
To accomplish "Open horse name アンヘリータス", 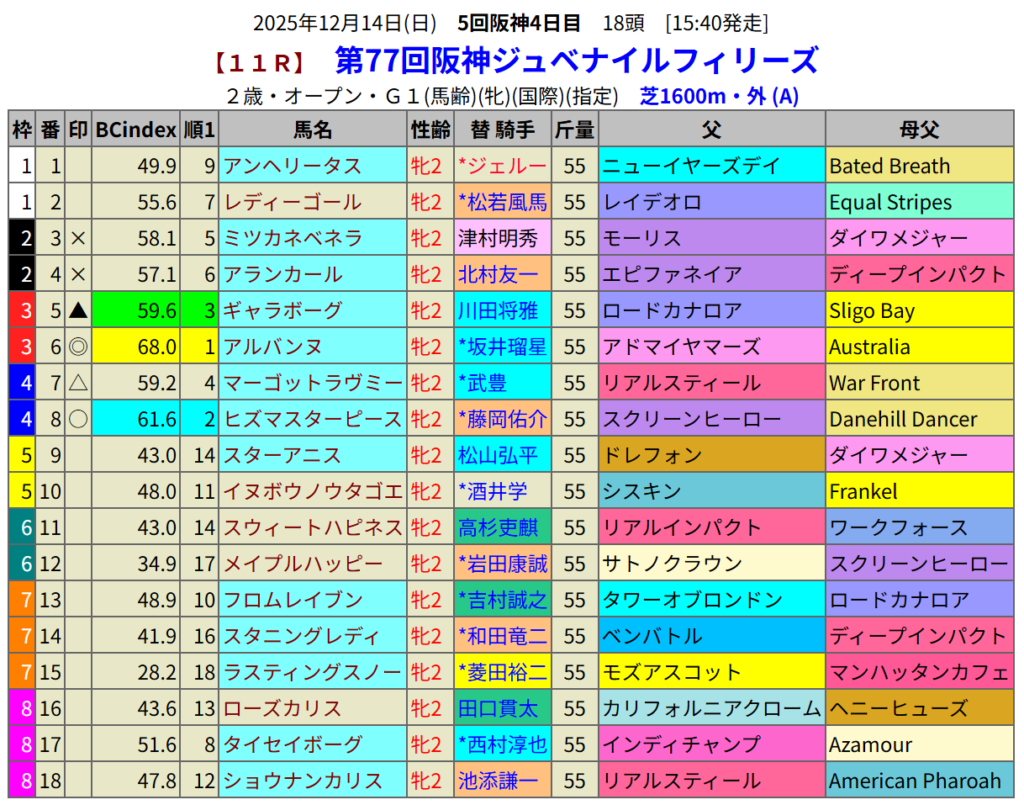I will 291,166.
